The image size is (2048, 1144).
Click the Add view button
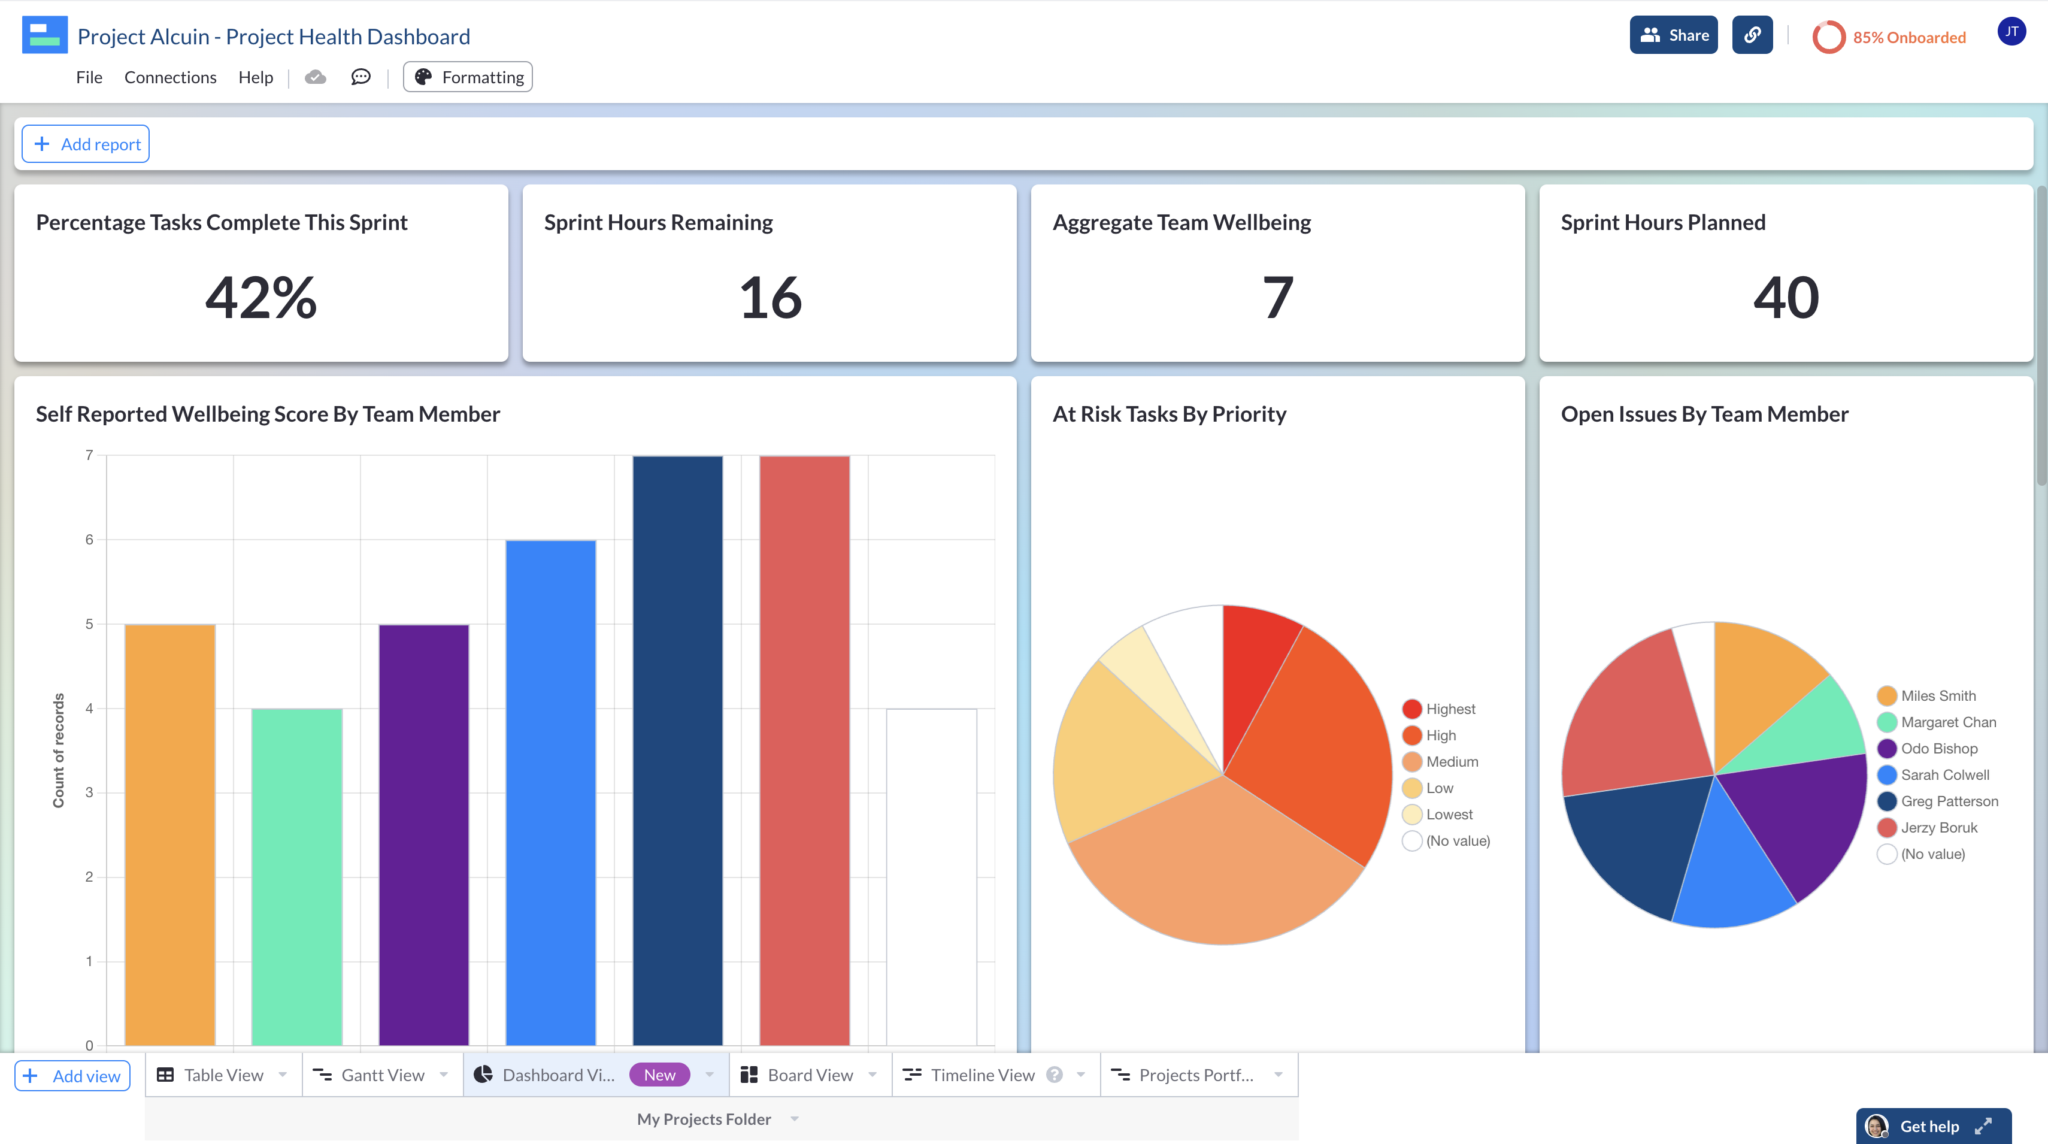[72, 1076]
